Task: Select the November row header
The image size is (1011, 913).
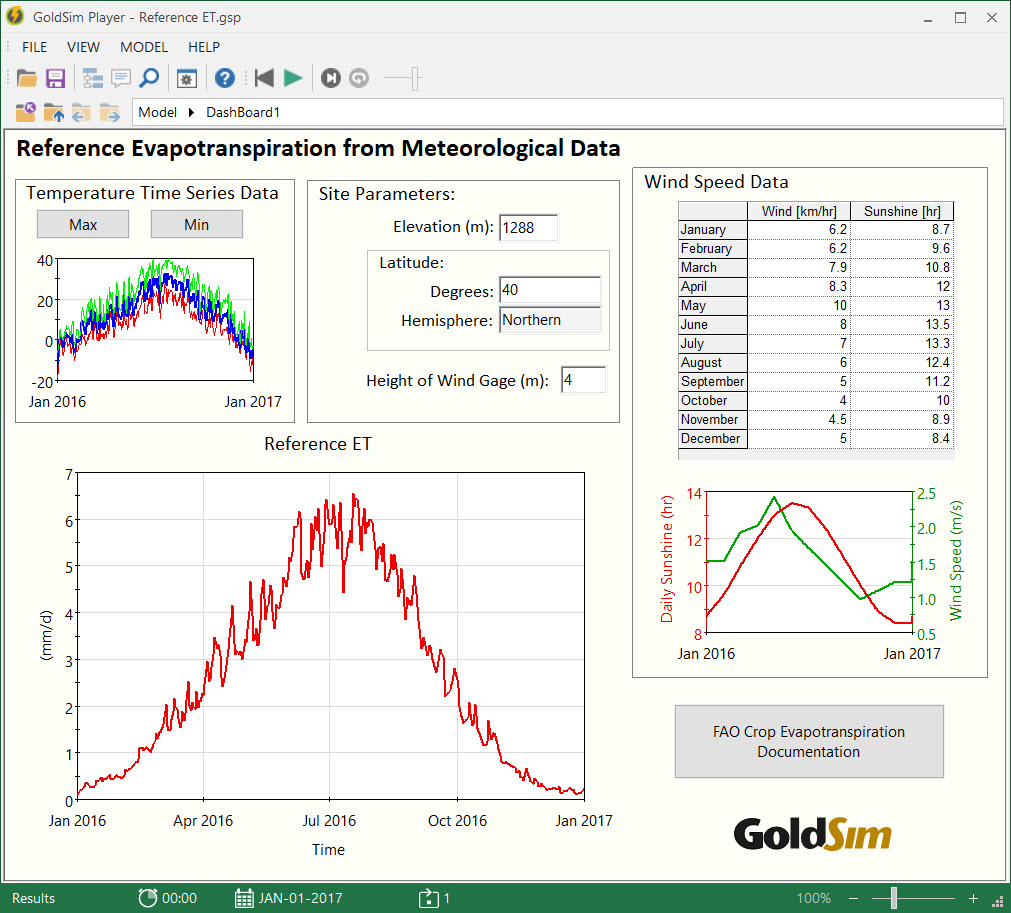Action: (x=712, y=420)
